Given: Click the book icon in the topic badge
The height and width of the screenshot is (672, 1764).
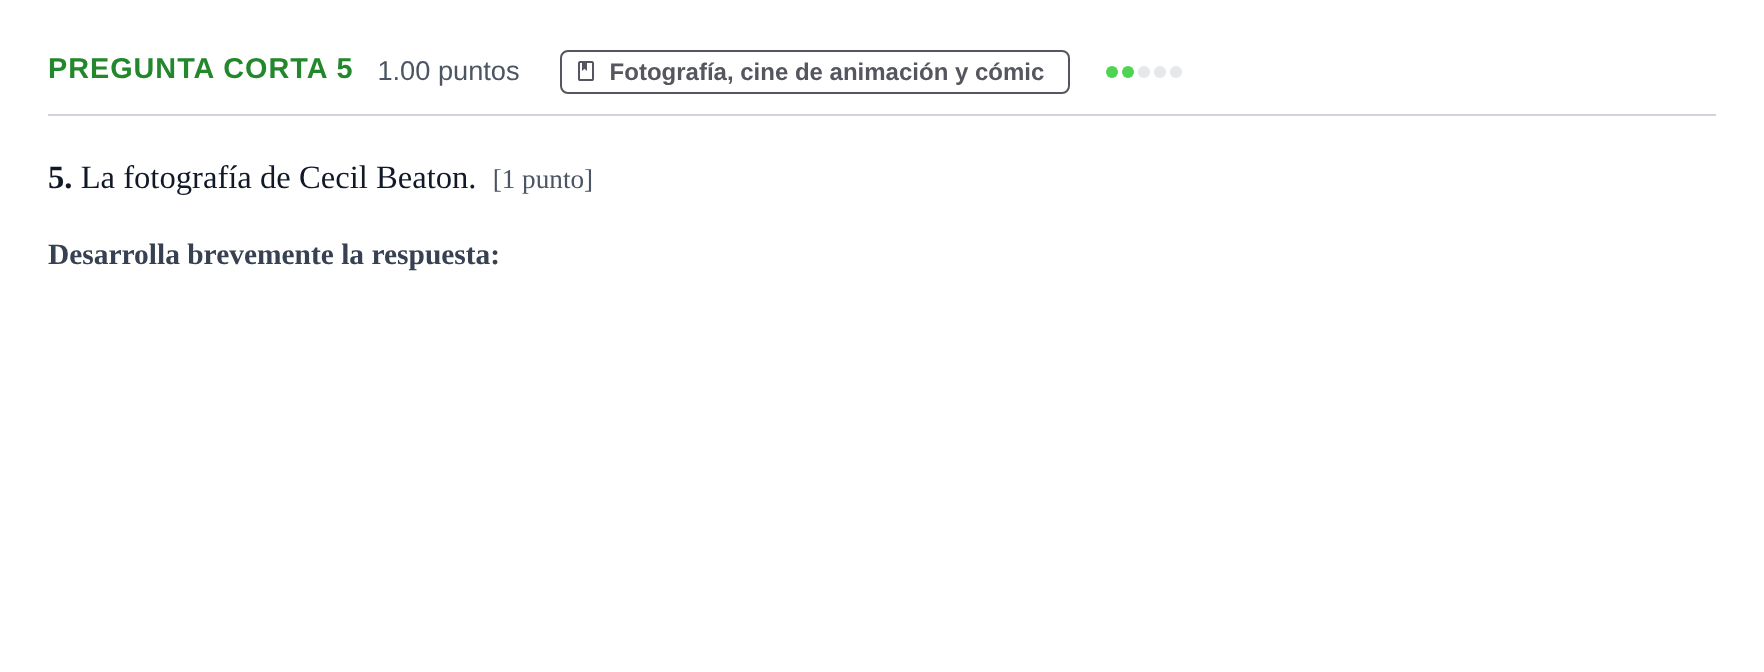Looking at the screenshot, I should (x=586, y=71).
